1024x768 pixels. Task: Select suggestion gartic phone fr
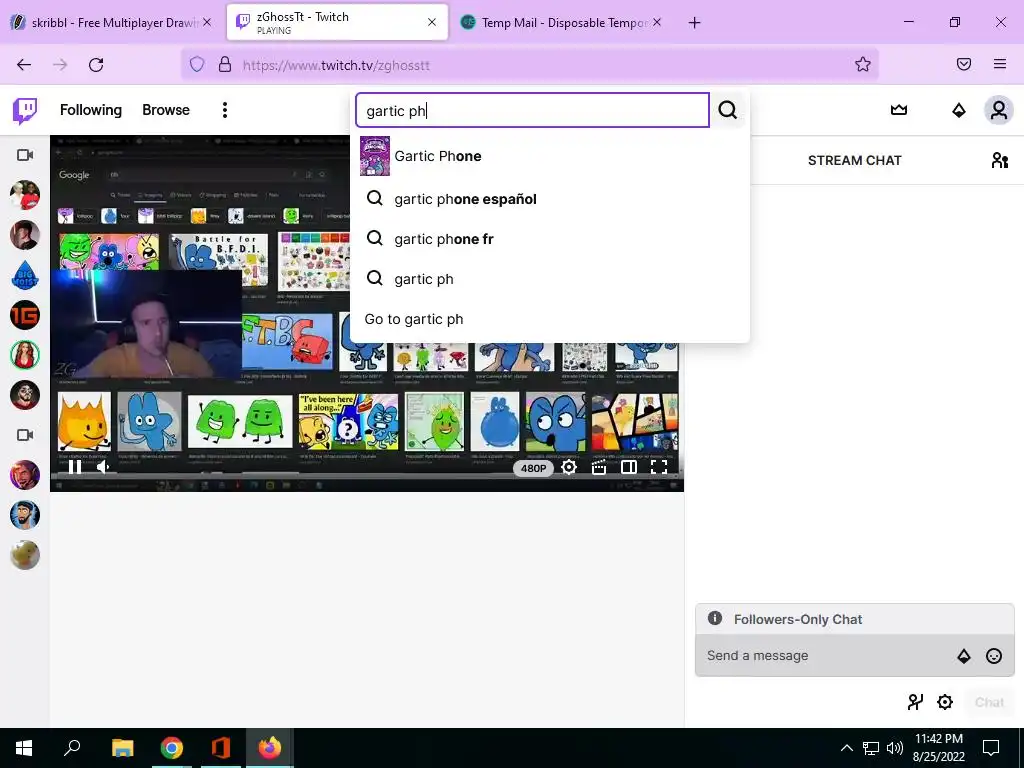coord(549,239)
